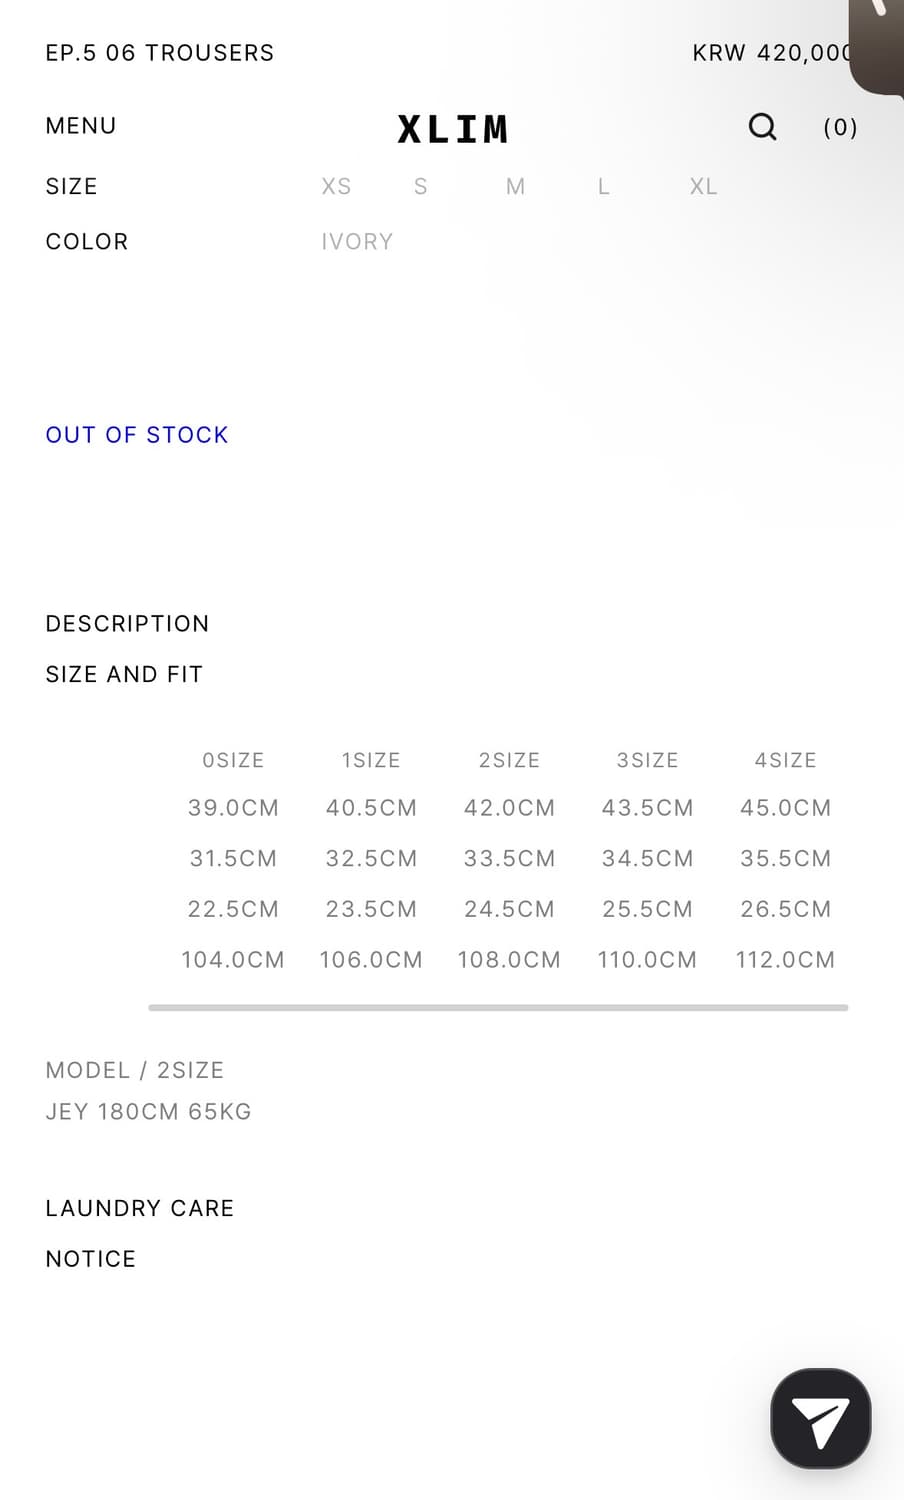Select size XS
Viewport: 904px width, 1500px height.
point(336,187)
